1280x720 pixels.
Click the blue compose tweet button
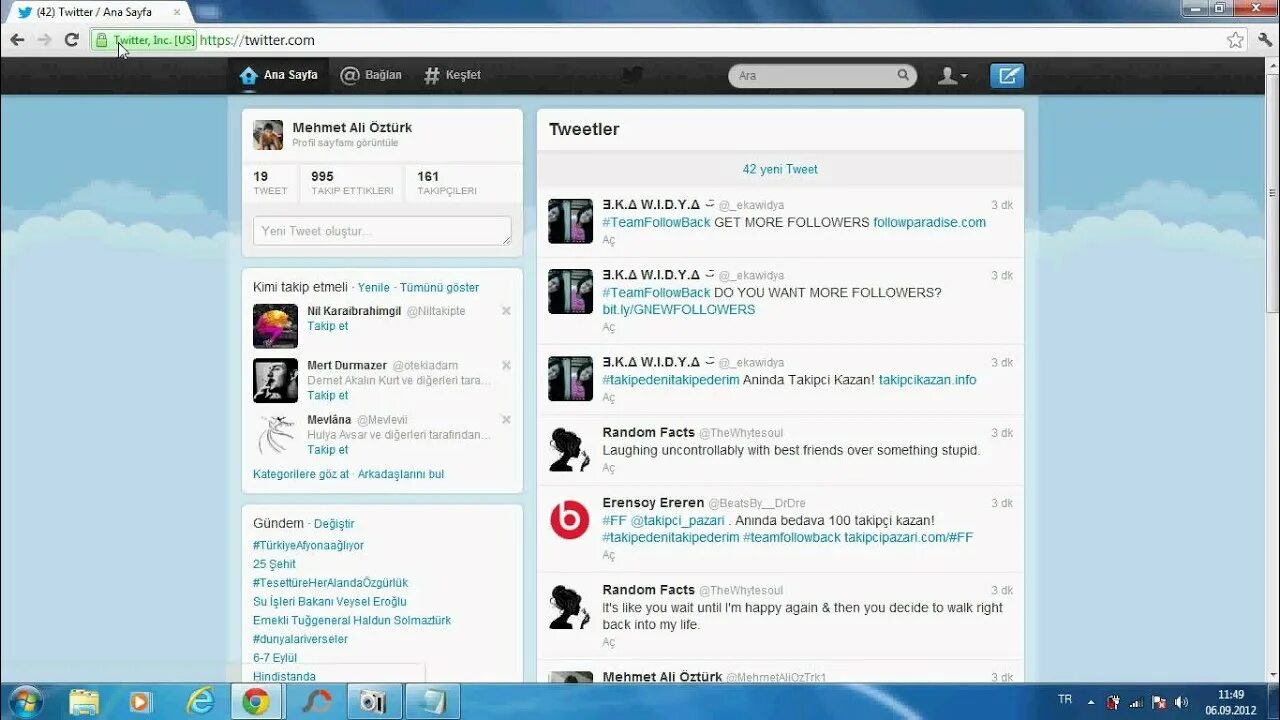(x=1007, y=76)
